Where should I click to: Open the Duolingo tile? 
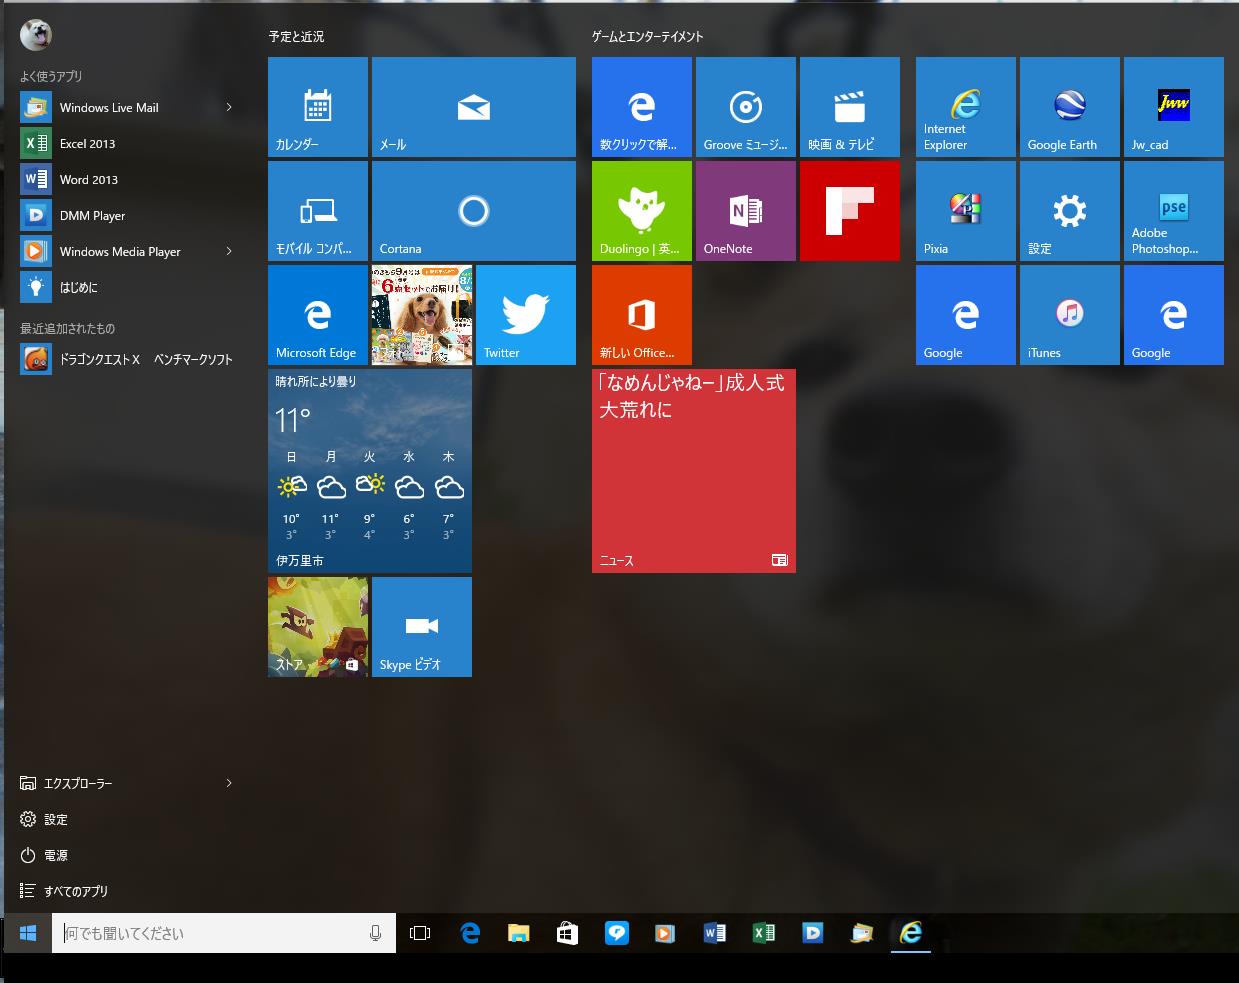(642, 211)
